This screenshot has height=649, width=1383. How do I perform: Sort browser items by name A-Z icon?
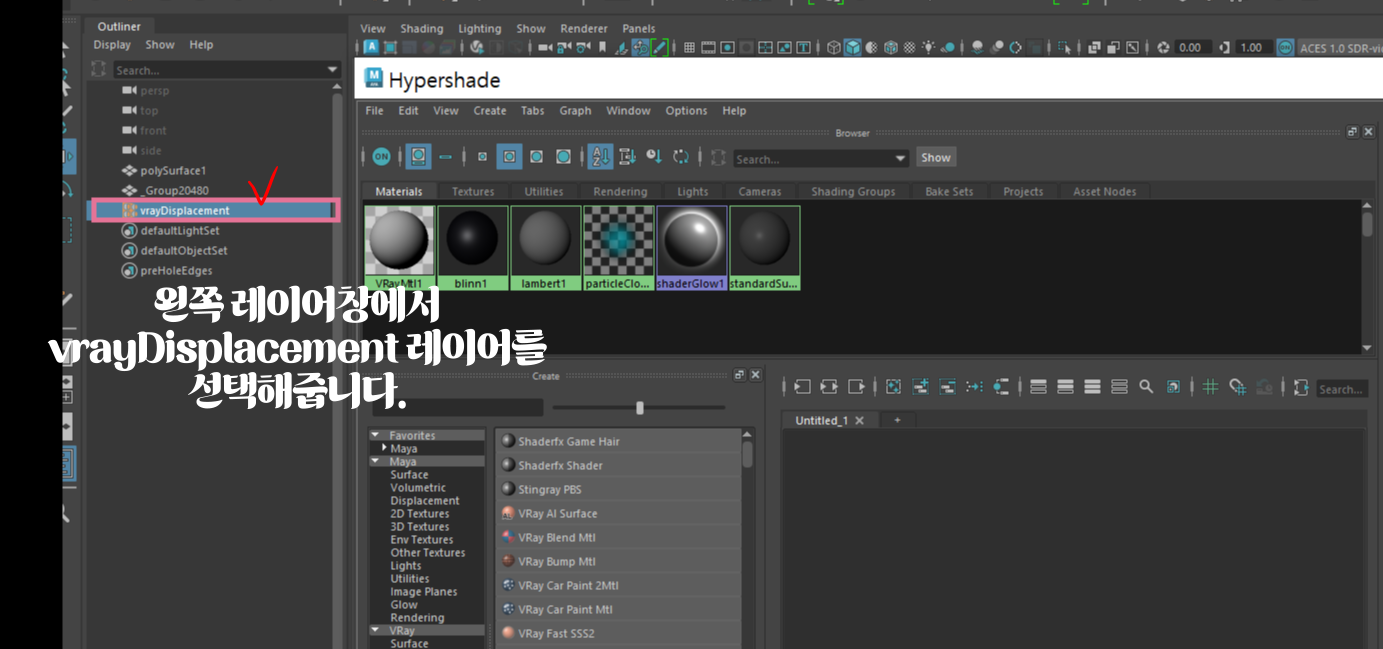[601, 157]
